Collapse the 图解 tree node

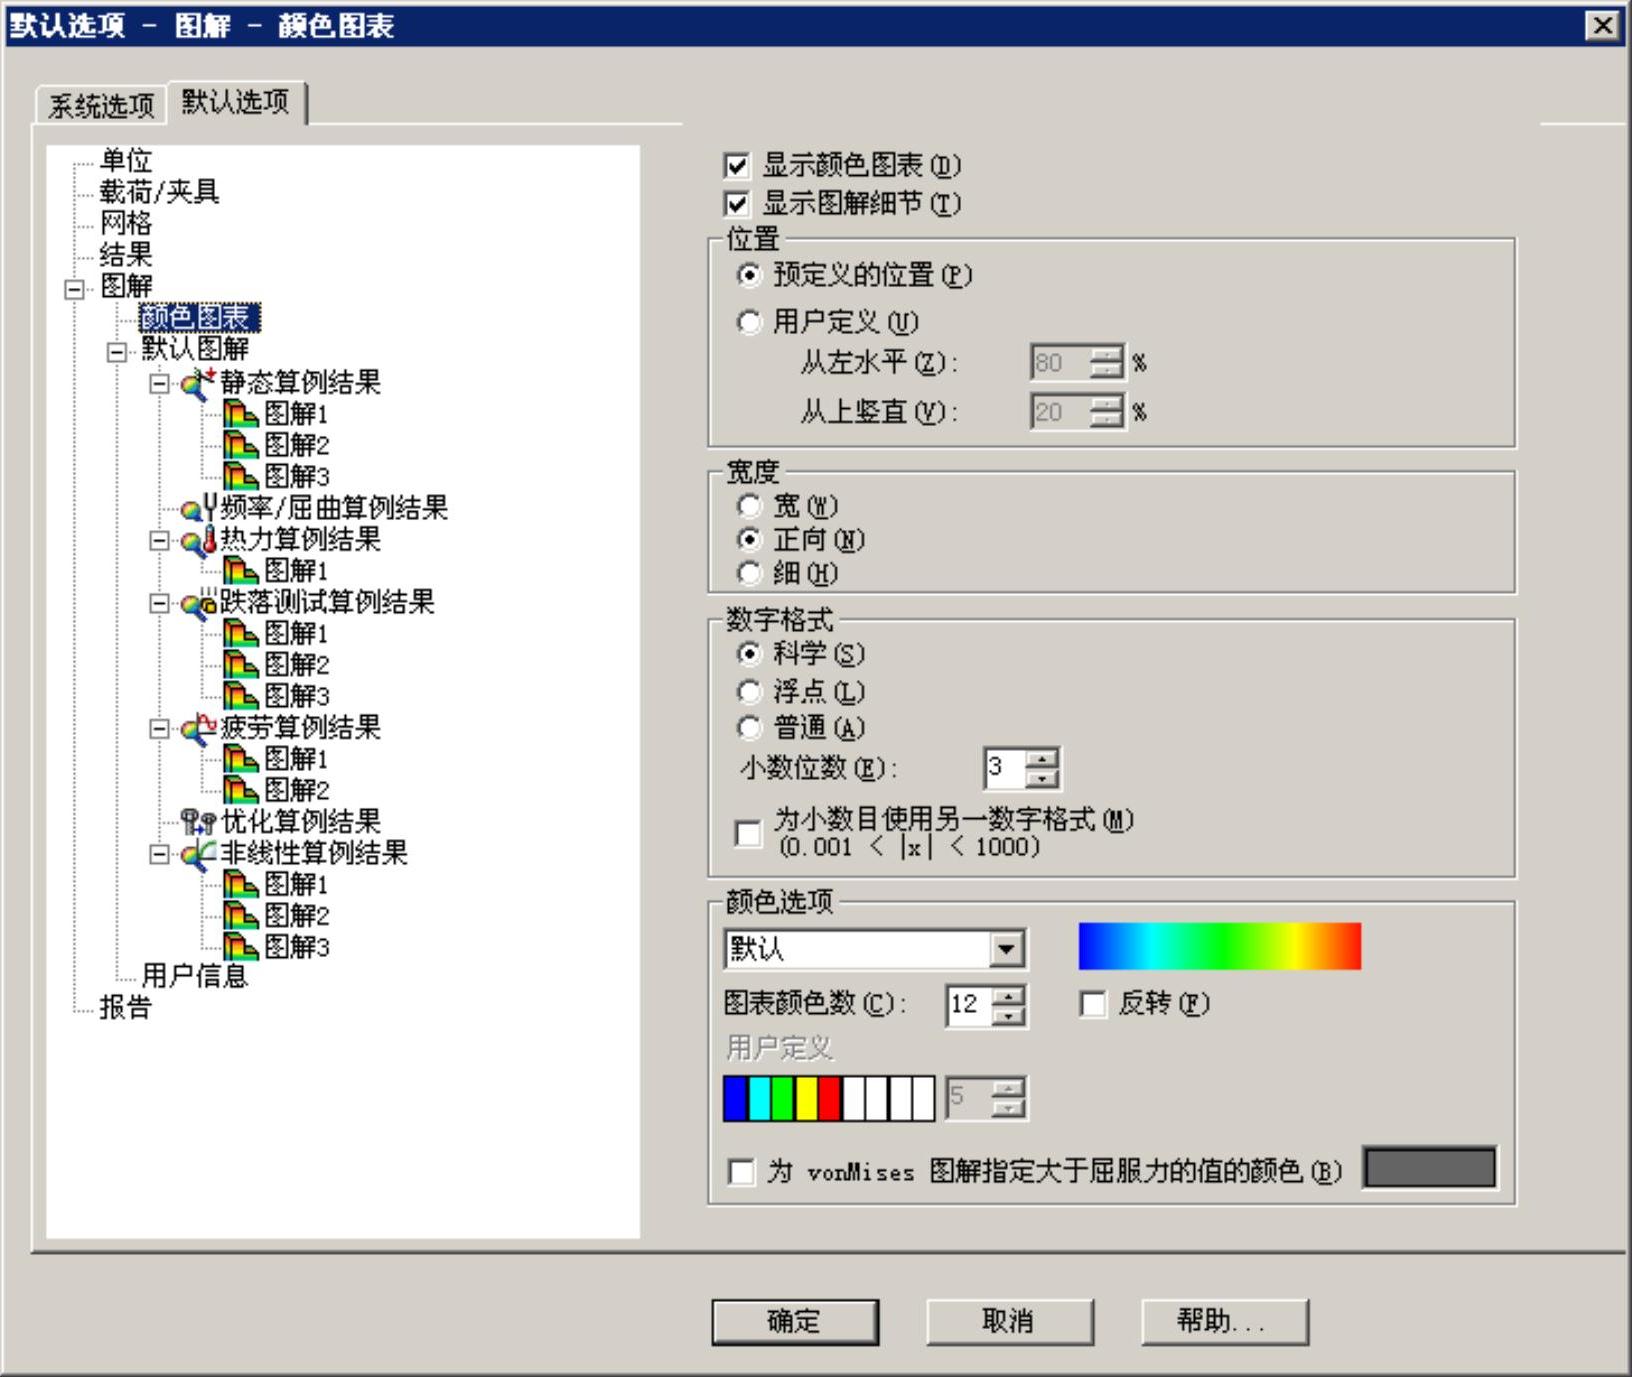click(x=75, y=289)
